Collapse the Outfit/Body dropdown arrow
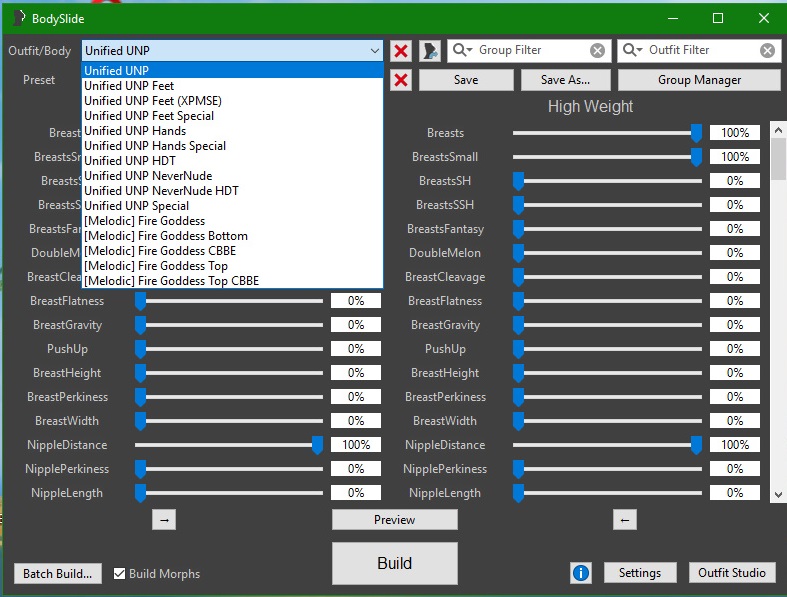This screenshot has width=787, height=597. tap(374, 51)
